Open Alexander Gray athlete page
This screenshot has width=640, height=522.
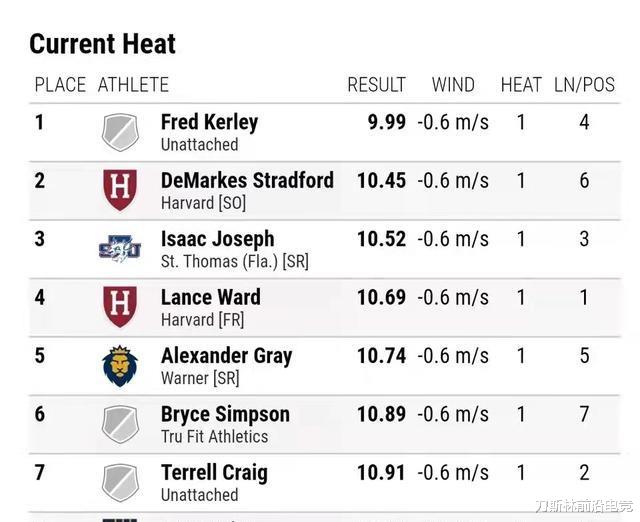(227, 356)
